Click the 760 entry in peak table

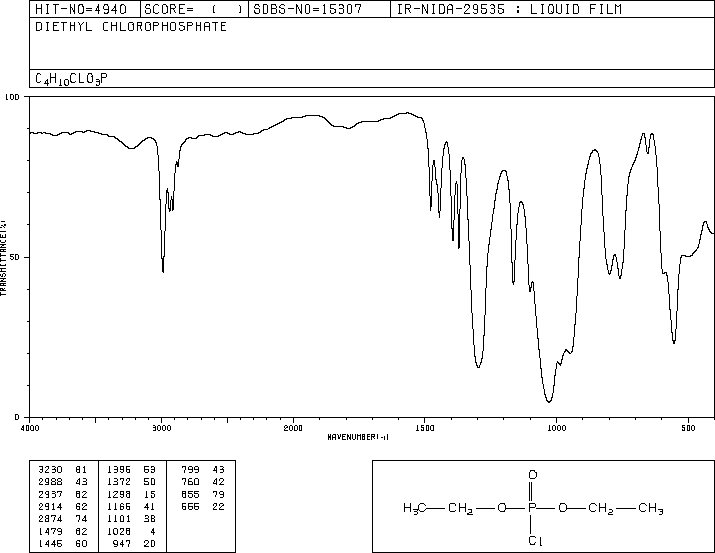(190, 482)
